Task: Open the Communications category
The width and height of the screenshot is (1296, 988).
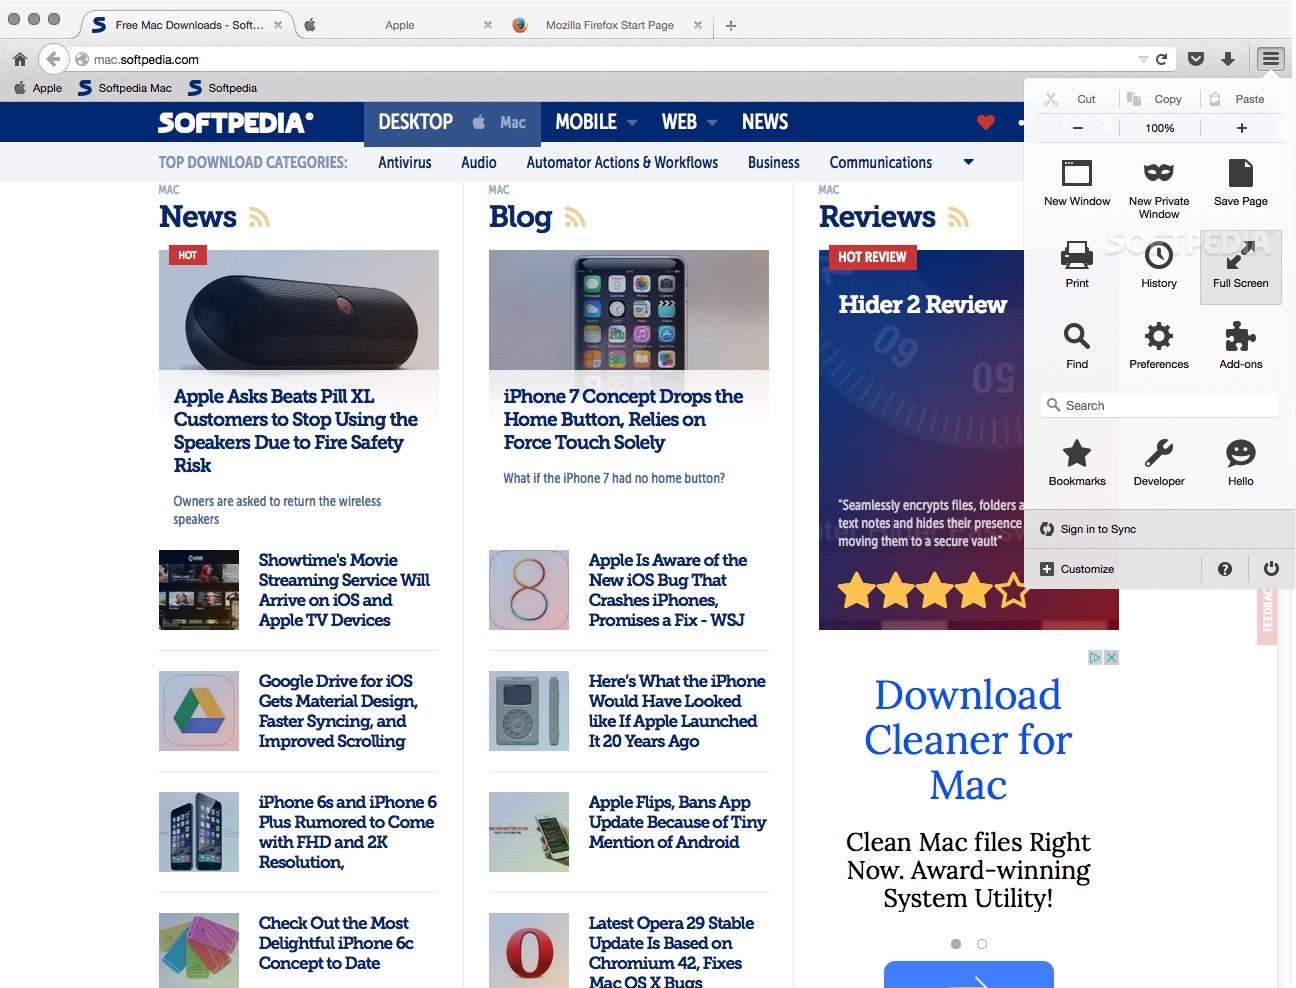Action: [881, 162]
